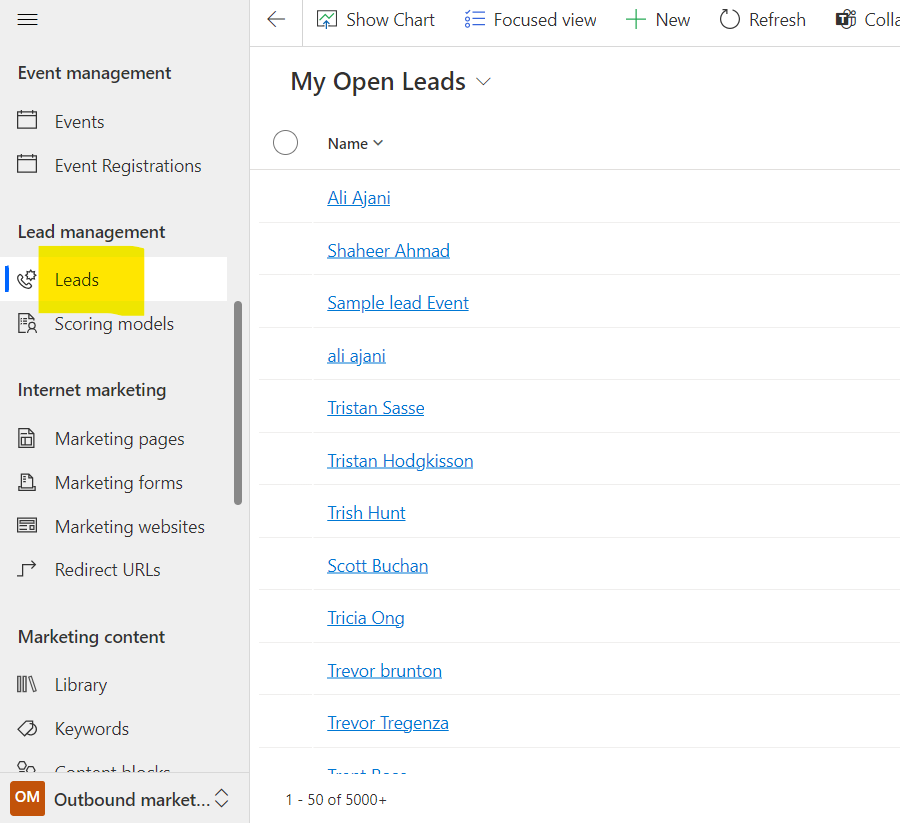
Task: Open the Events calendar icon
Action: [28, 121]
